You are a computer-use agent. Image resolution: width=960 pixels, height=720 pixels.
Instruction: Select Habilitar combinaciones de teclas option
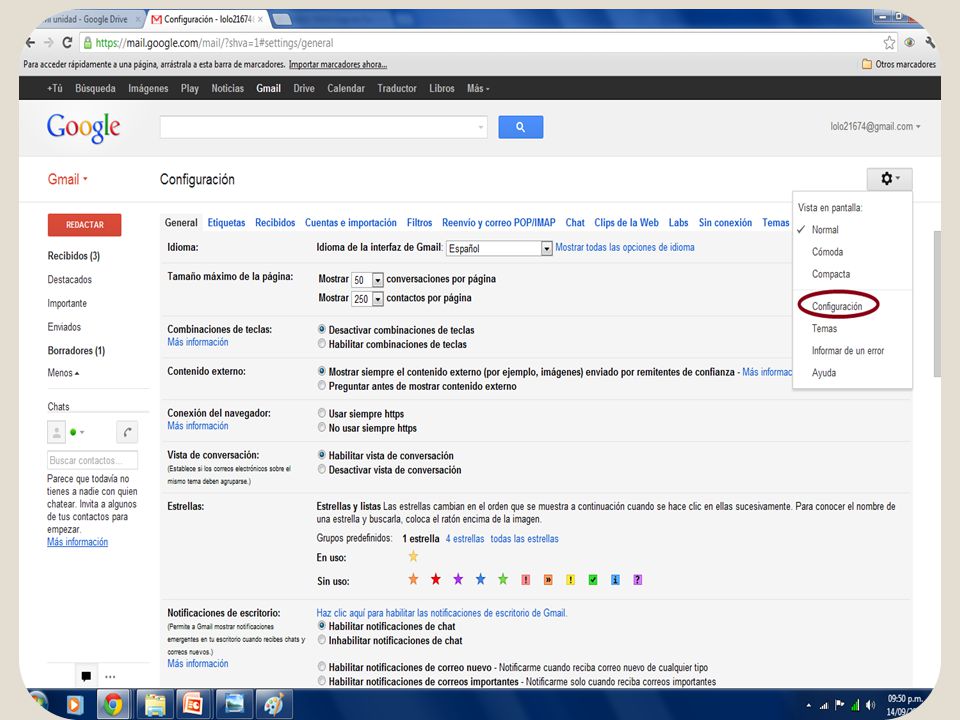tap(321, 344)
